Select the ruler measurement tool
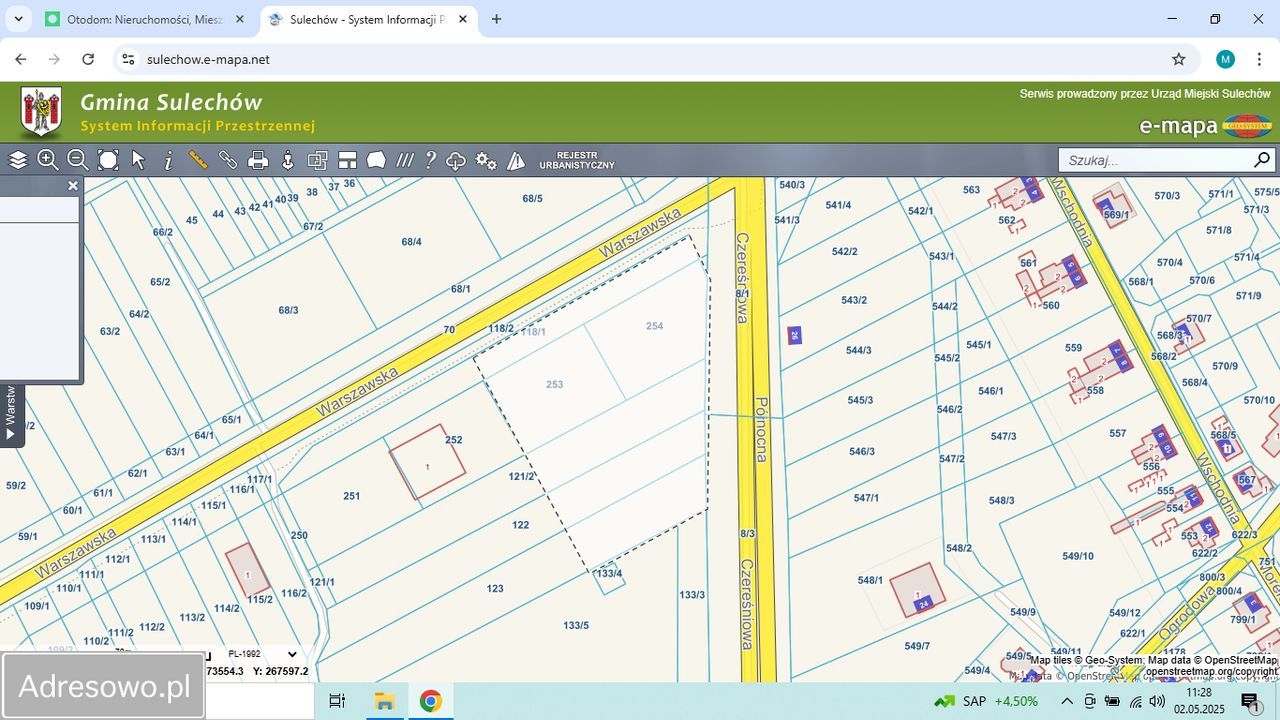Viewport: 1280px width, 720px height. pyautogui.click(x=198, y=160)
